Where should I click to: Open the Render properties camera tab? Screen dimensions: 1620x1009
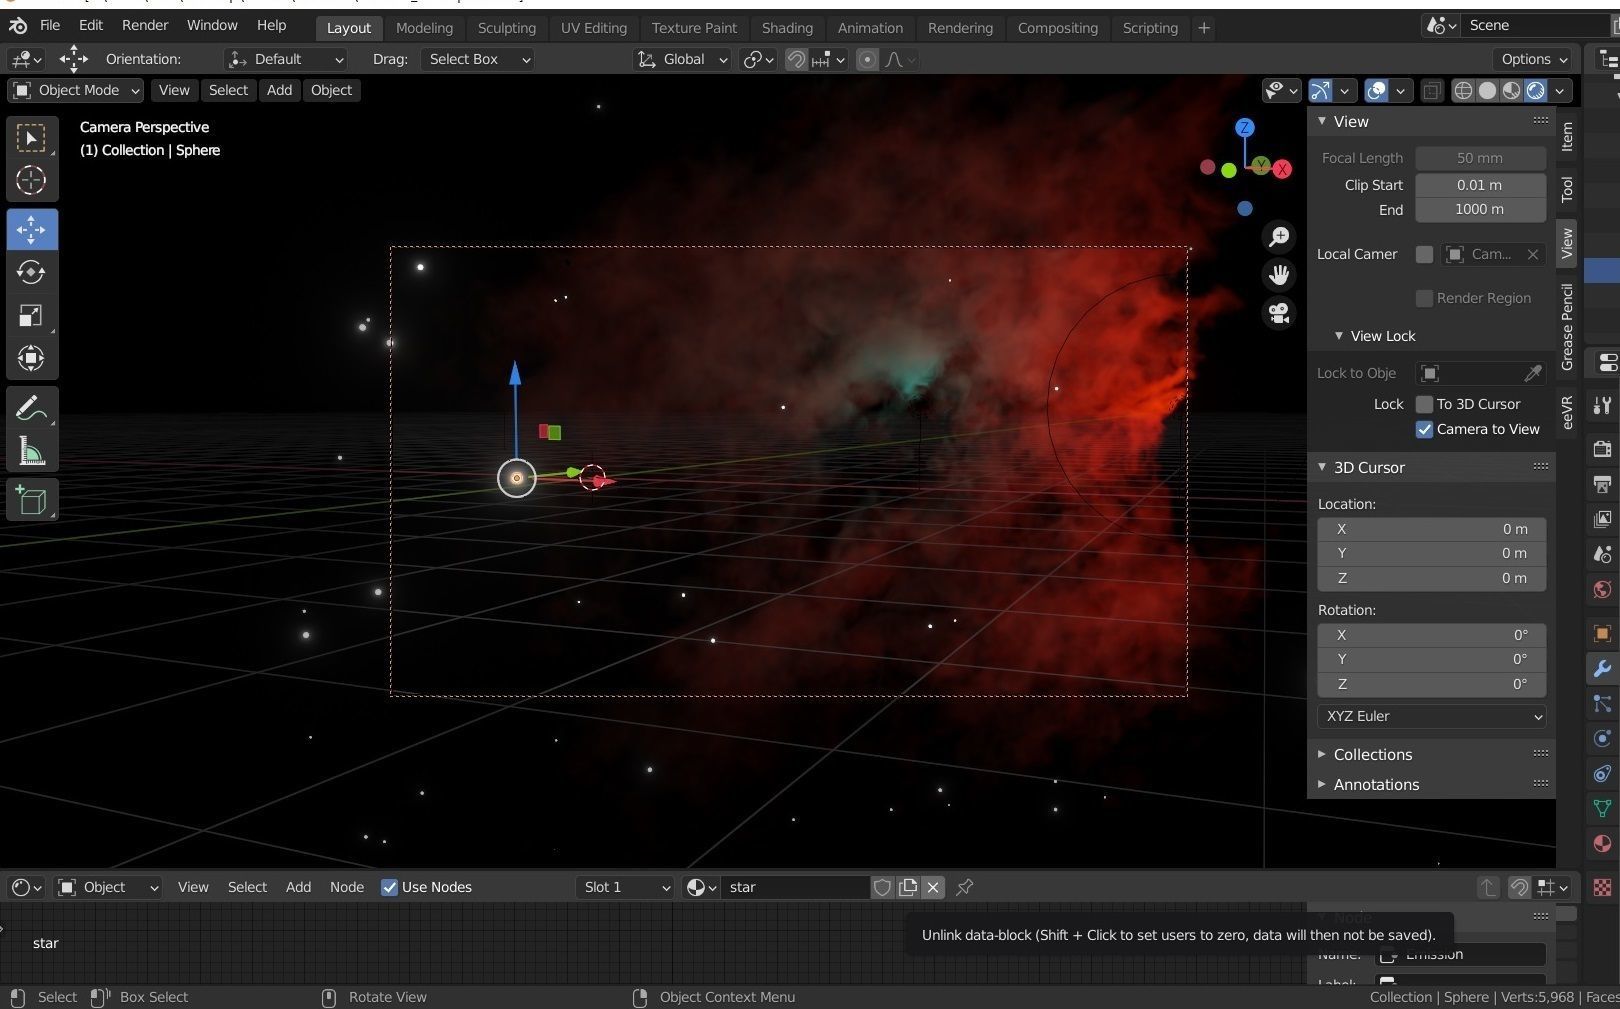[x=1602, y=449]
